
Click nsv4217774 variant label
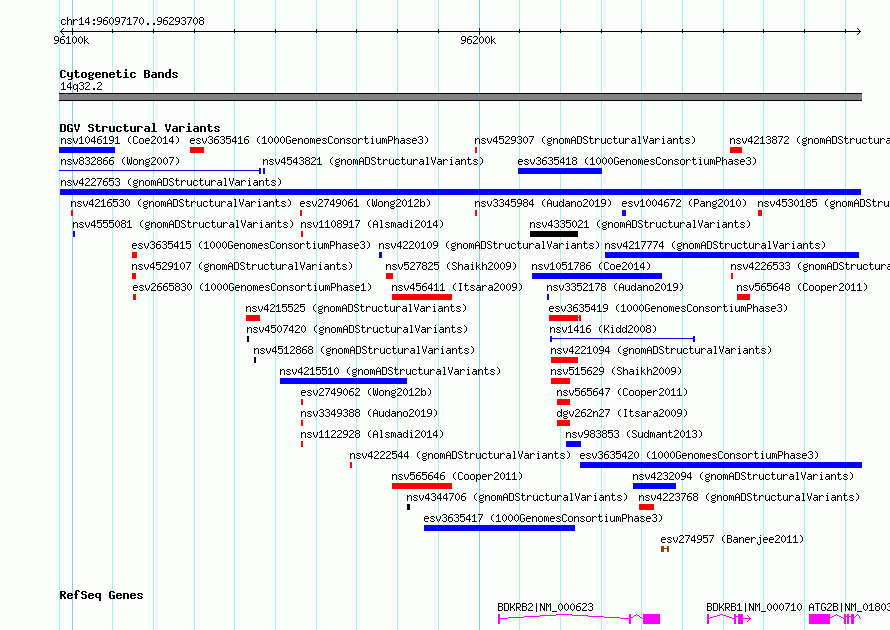point(715,245)
